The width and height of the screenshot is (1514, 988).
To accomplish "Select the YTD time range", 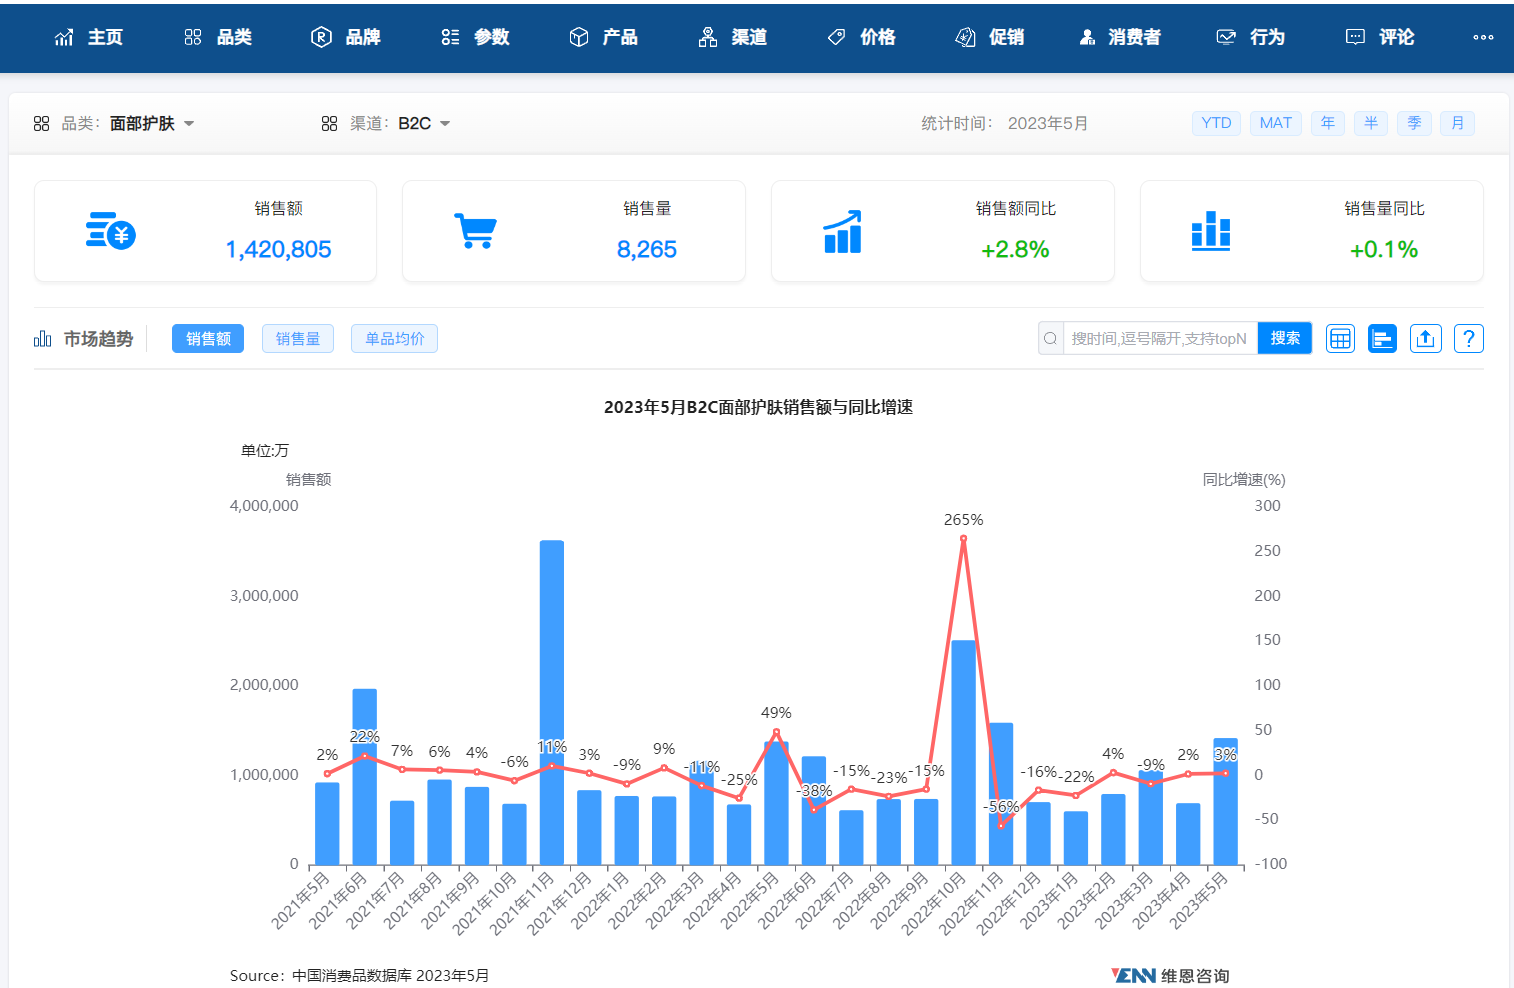I will 1216,123.
